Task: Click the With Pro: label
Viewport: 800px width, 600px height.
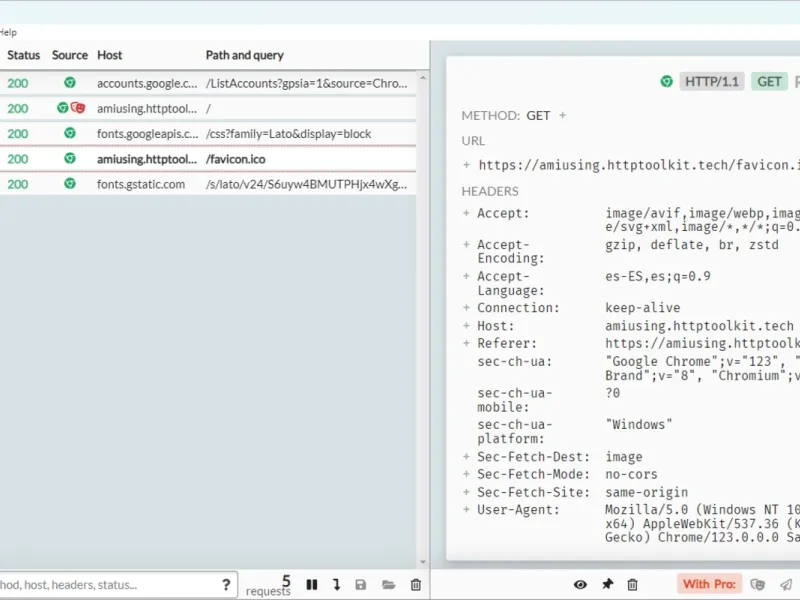Action: (709, 584)
